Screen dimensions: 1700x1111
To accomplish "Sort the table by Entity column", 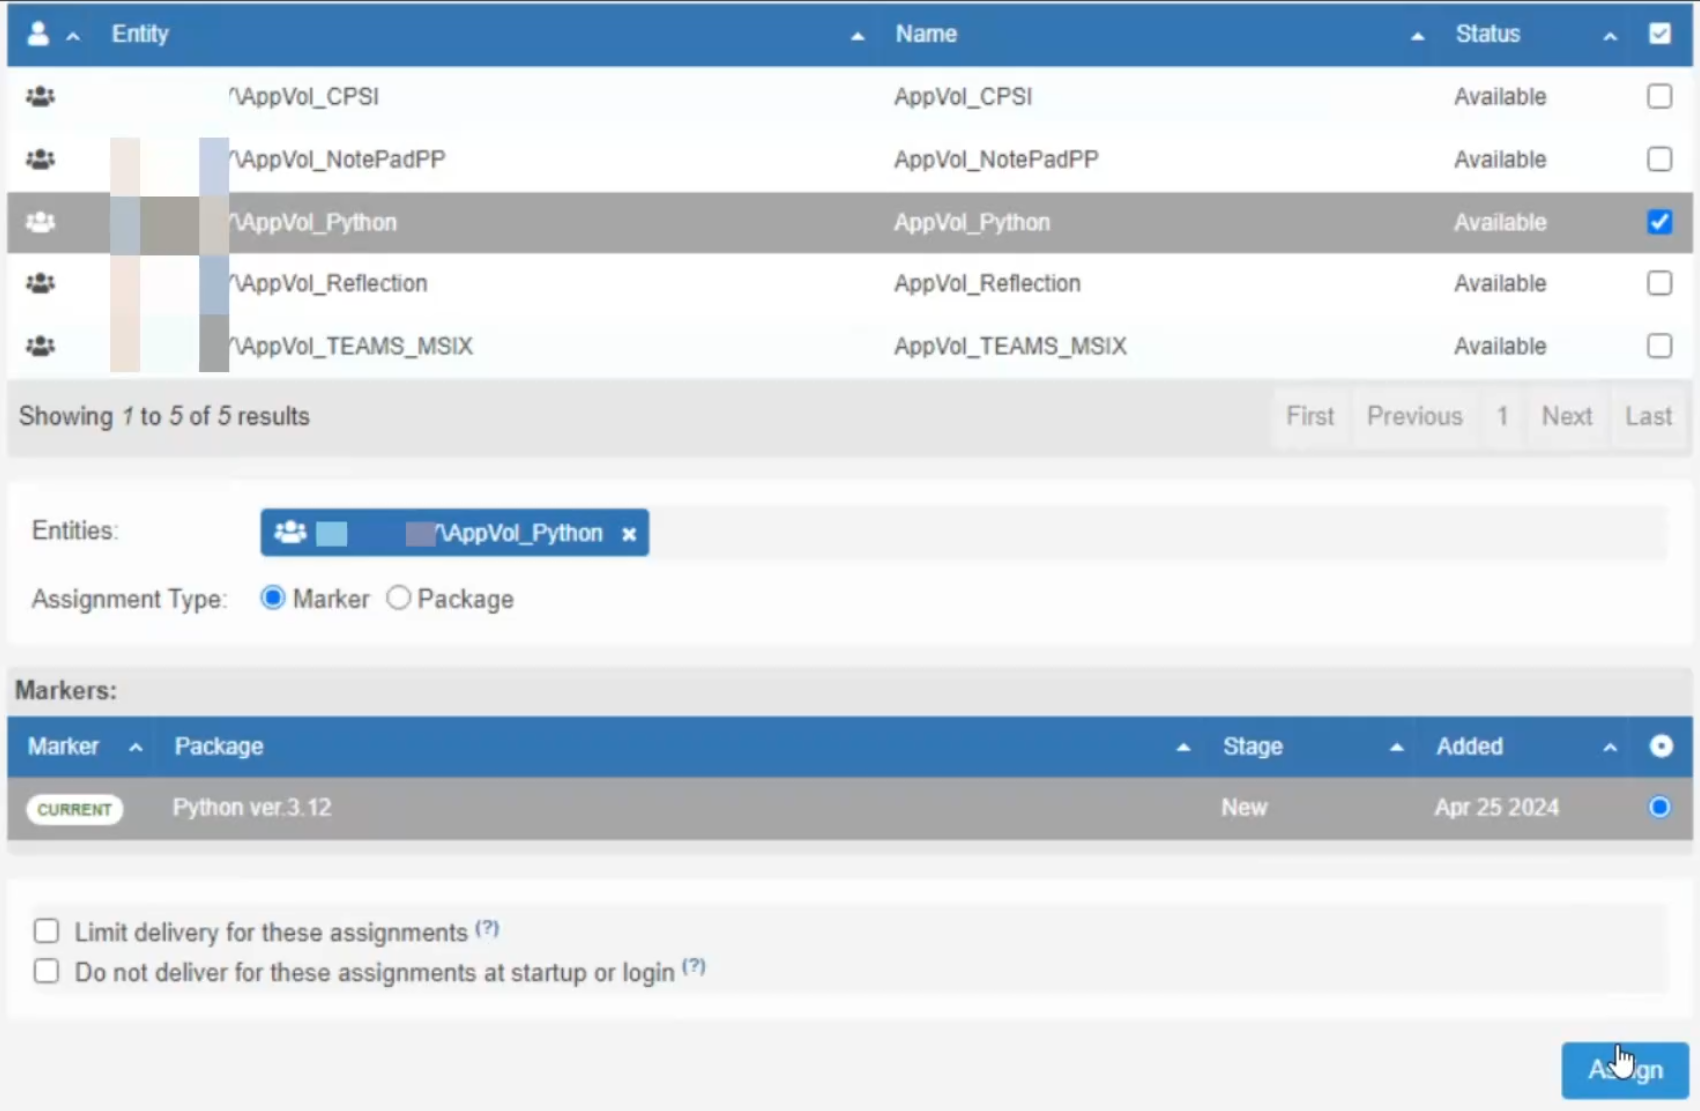I will click(x=857, y=34).
